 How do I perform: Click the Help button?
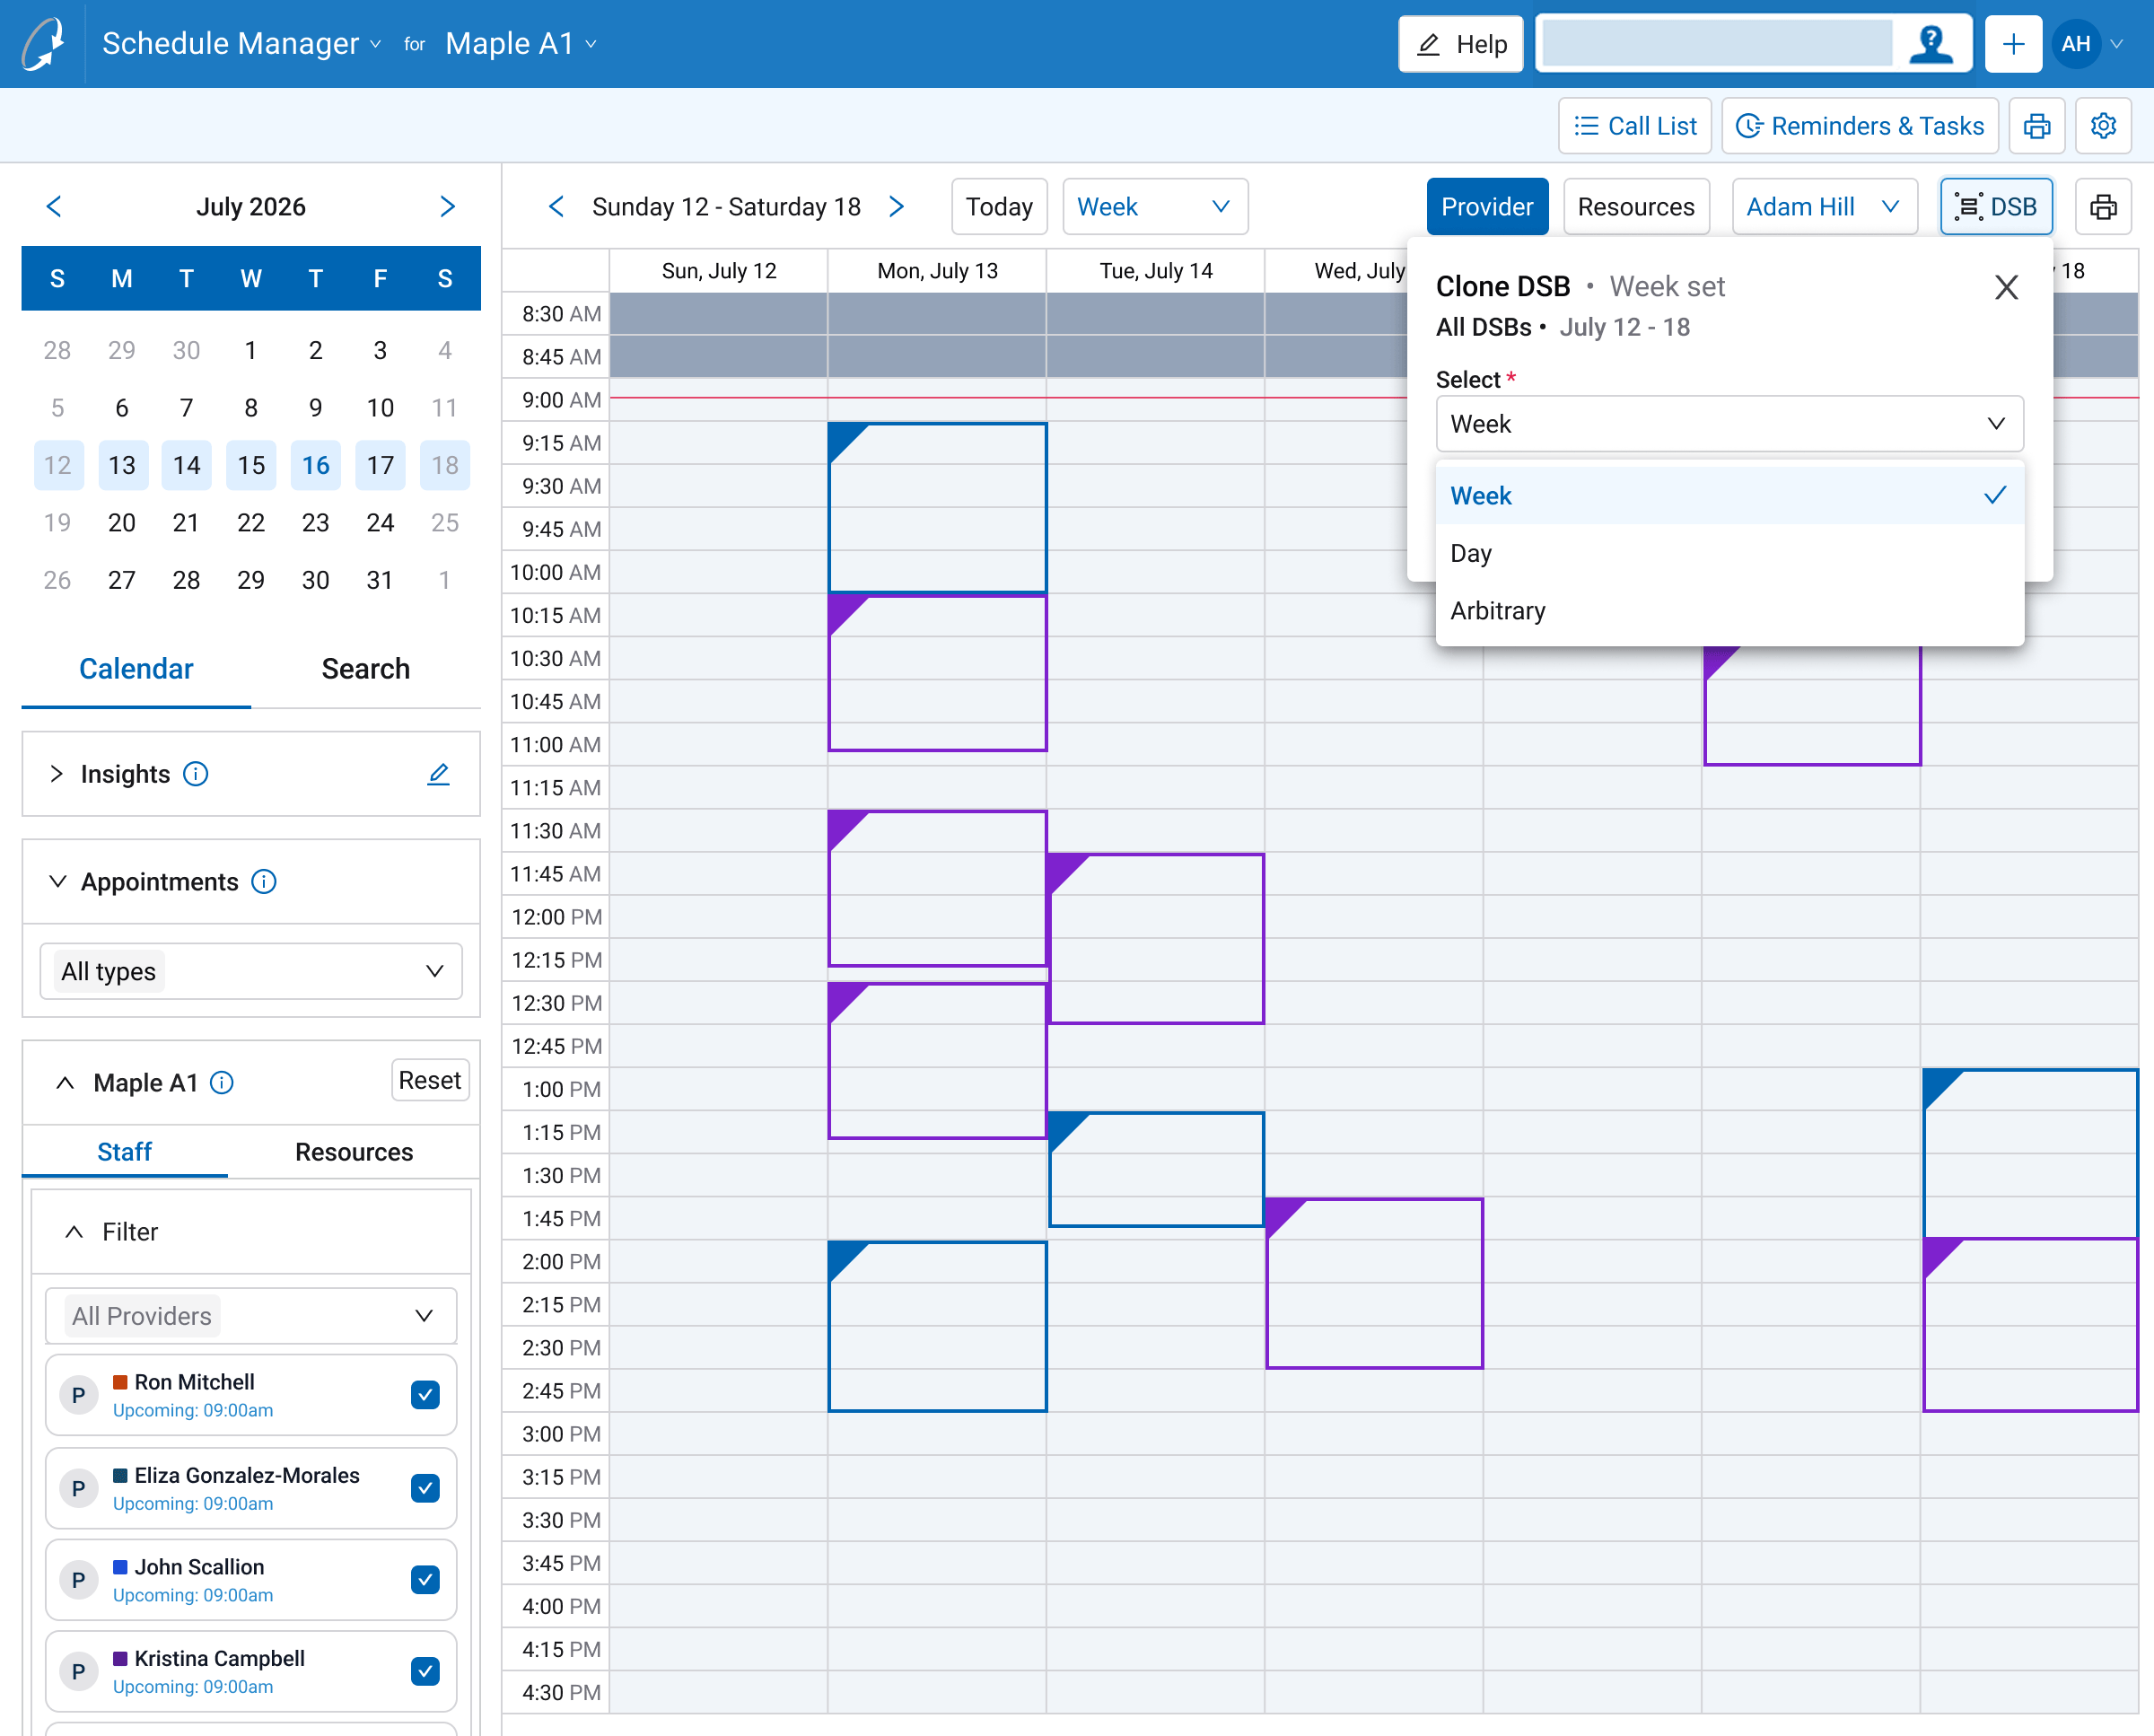click(1461, 44)
